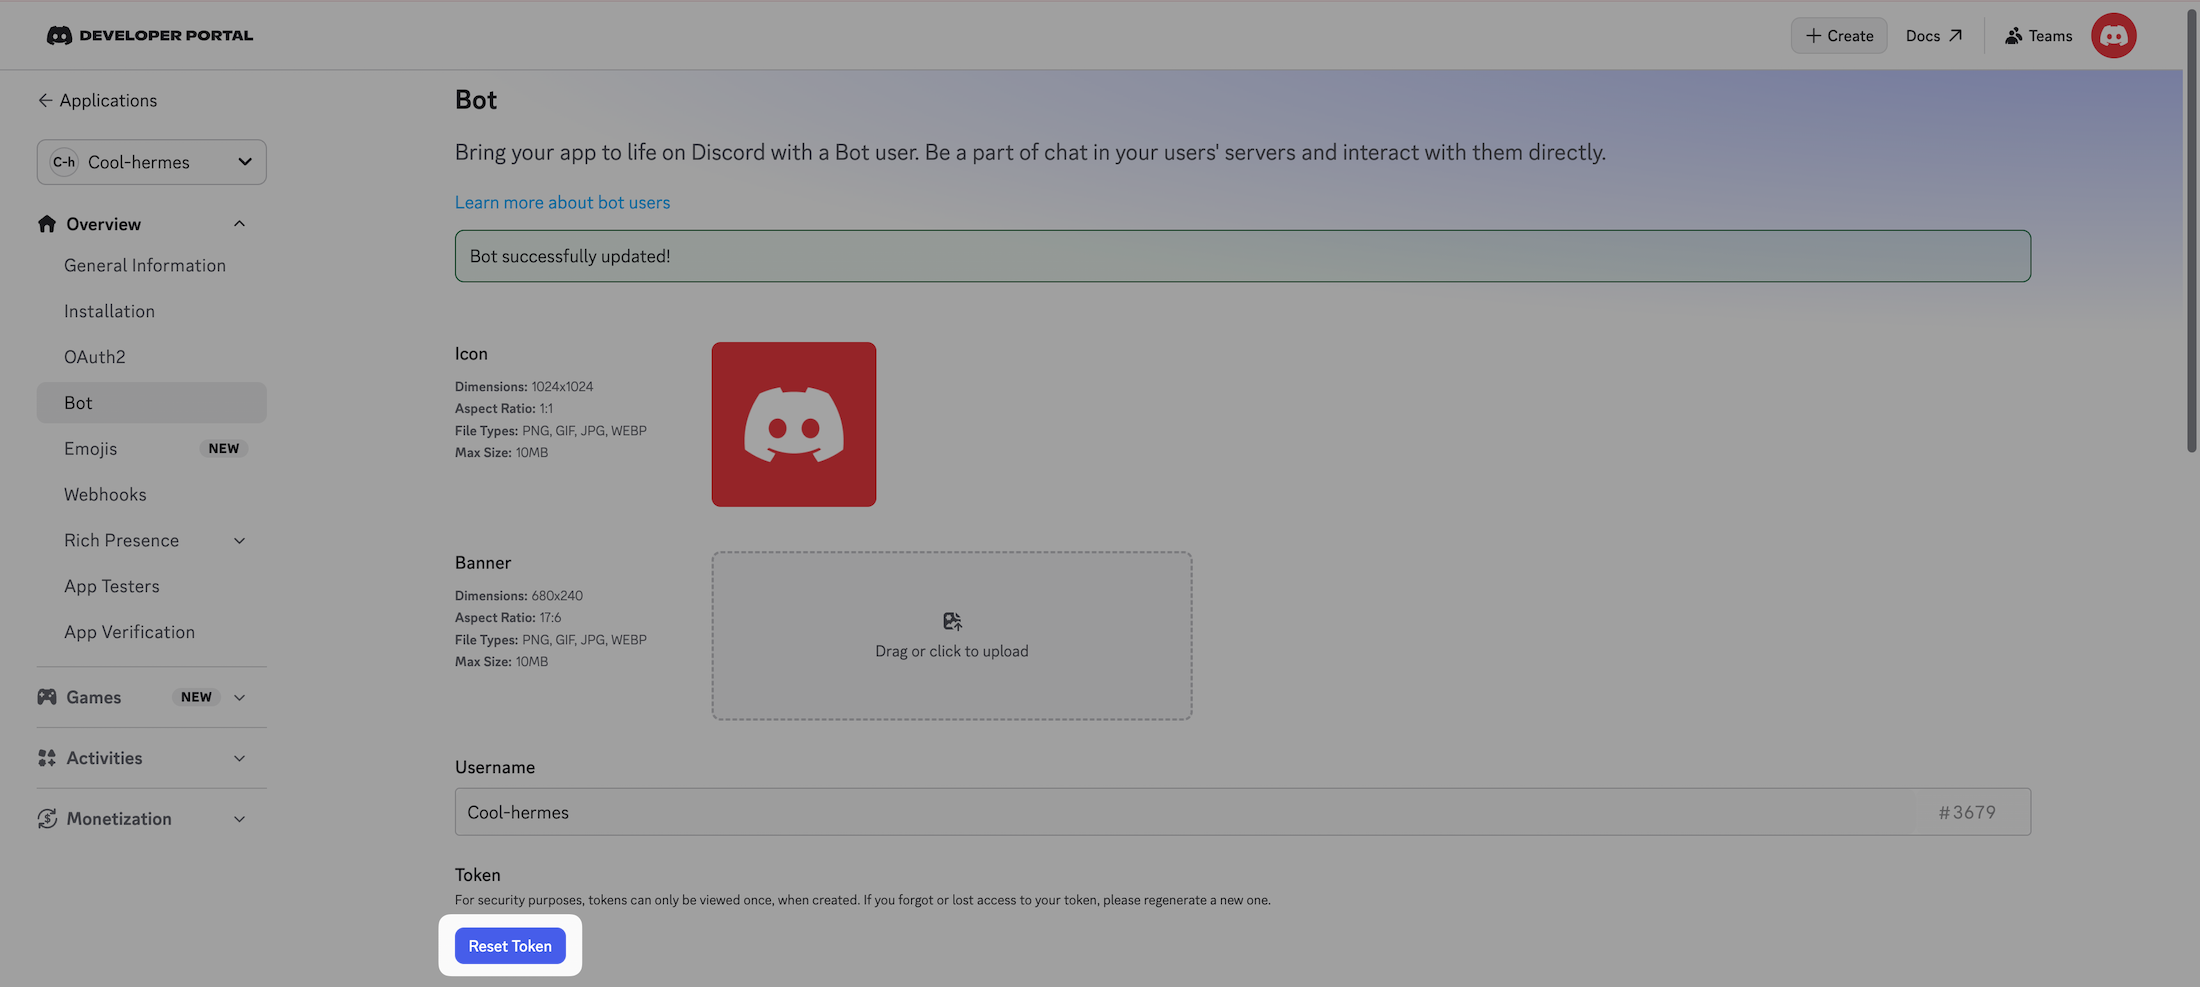Click the Bot successfully updated message

pyautogui.click(x=1243, y=256)
